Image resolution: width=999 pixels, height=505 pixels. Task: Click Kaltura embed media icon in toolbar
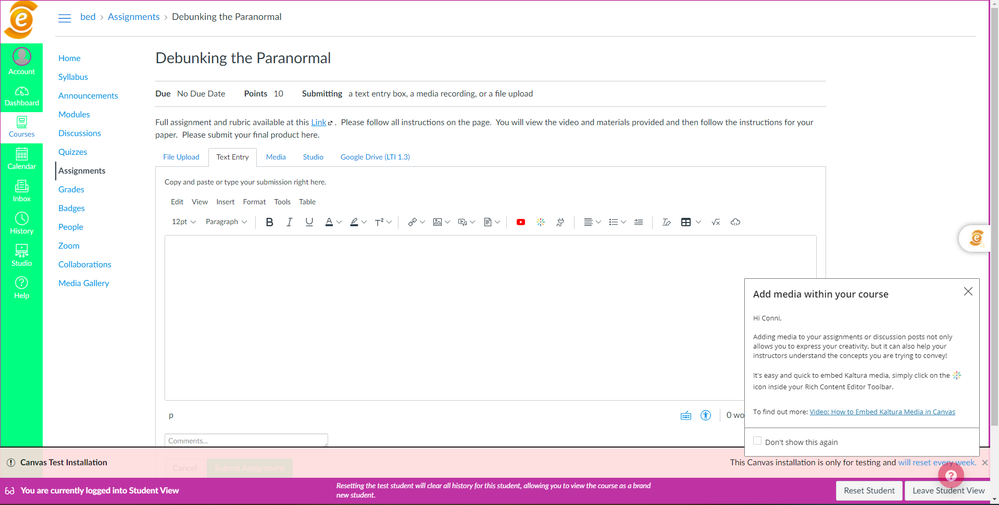[540, 222]
